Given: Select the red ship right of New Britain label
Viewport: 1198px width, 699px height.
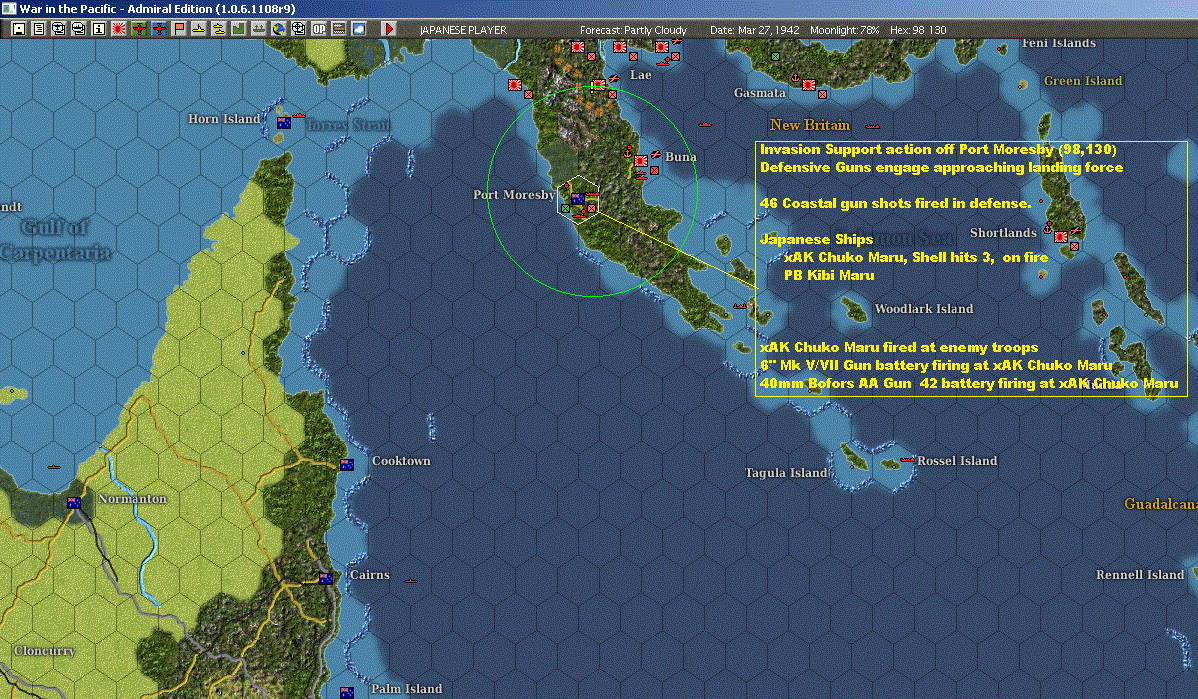Looking at the screenshot, I should click(872, 127).
